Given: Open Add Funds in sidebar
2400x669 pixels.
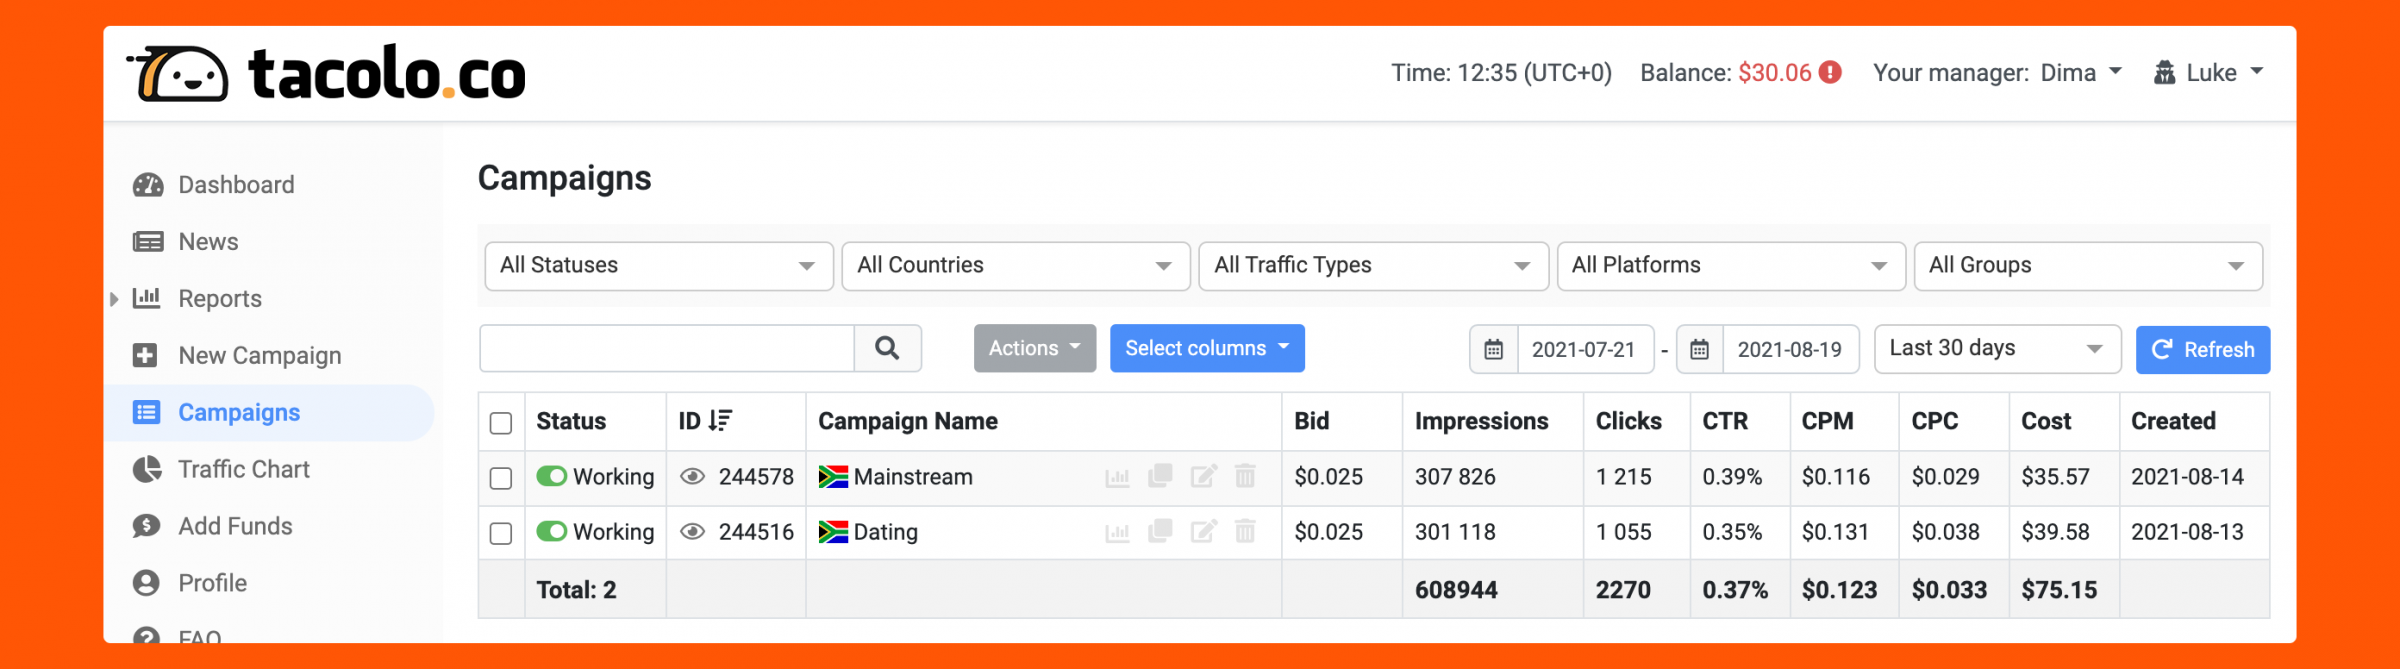Looking at the screenshot, I should click(235, 526).
